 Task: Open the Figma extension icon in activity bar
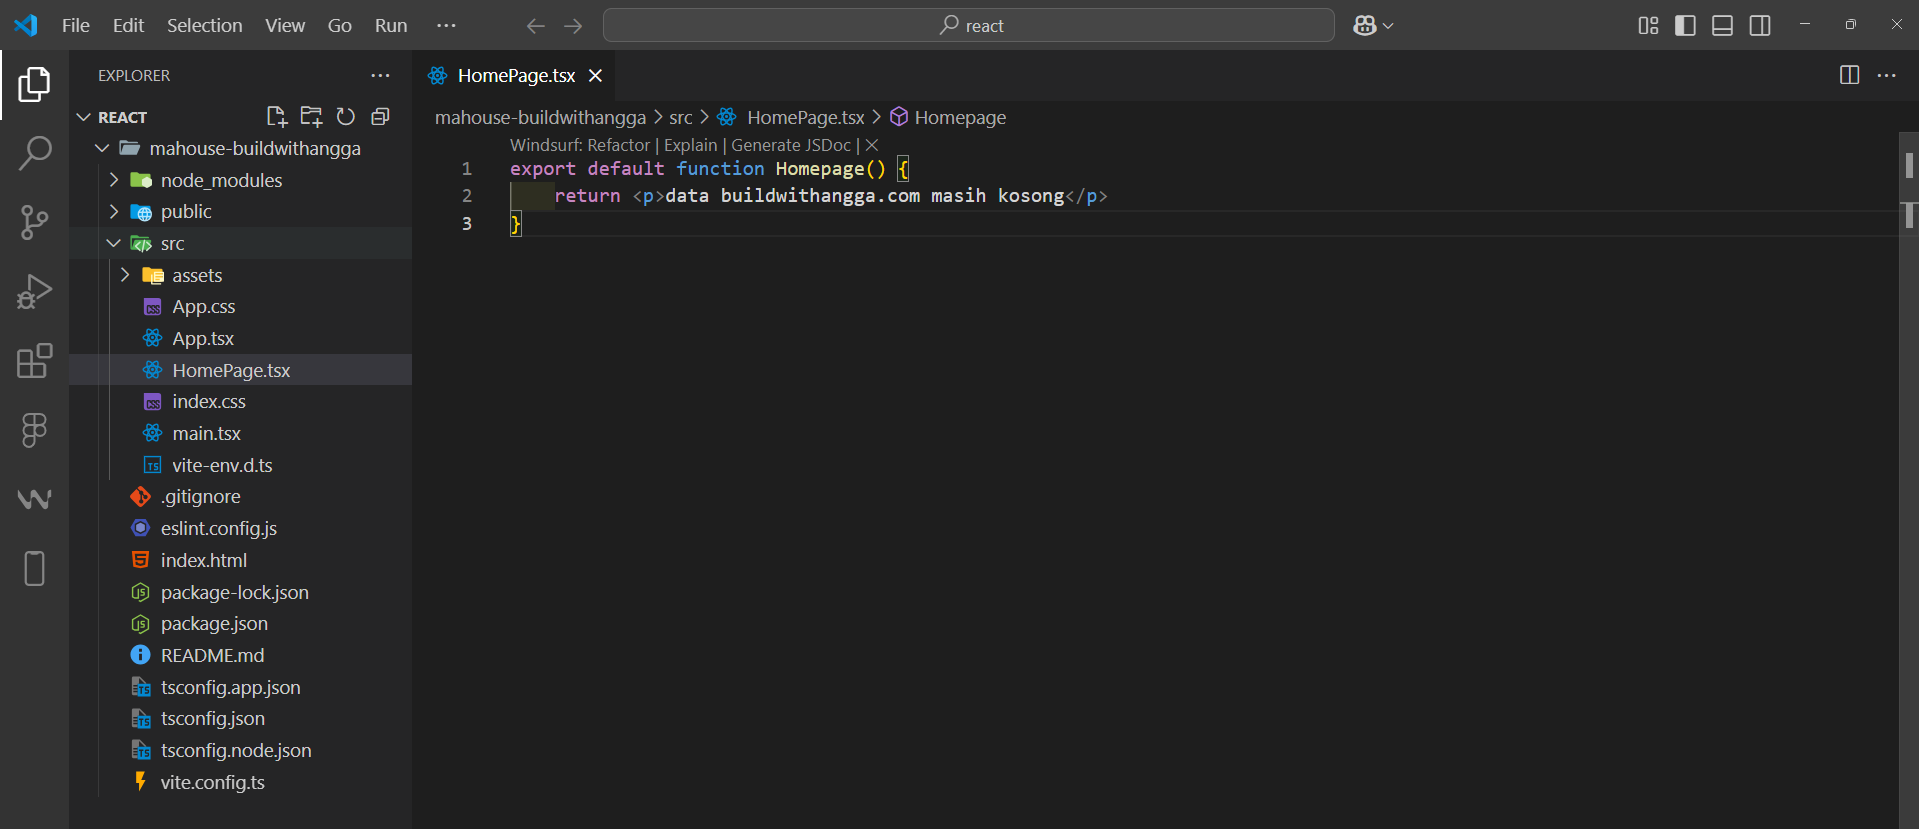[x=34, y=430]
